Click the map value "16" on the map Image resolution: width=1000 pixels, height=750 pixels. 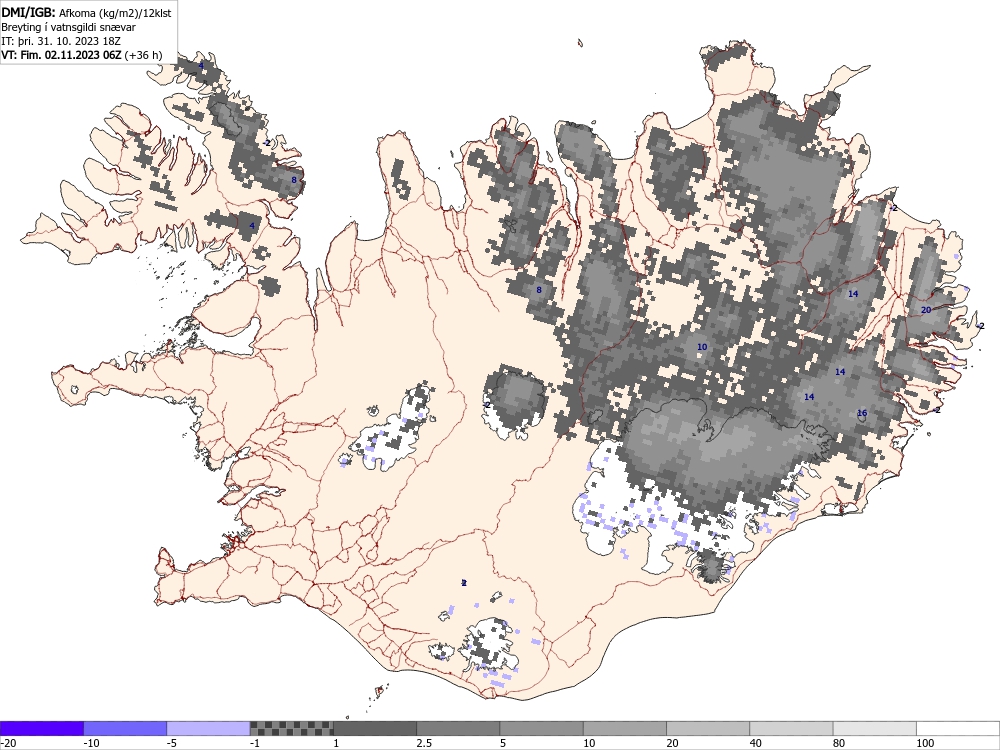(x=862, y=413)
